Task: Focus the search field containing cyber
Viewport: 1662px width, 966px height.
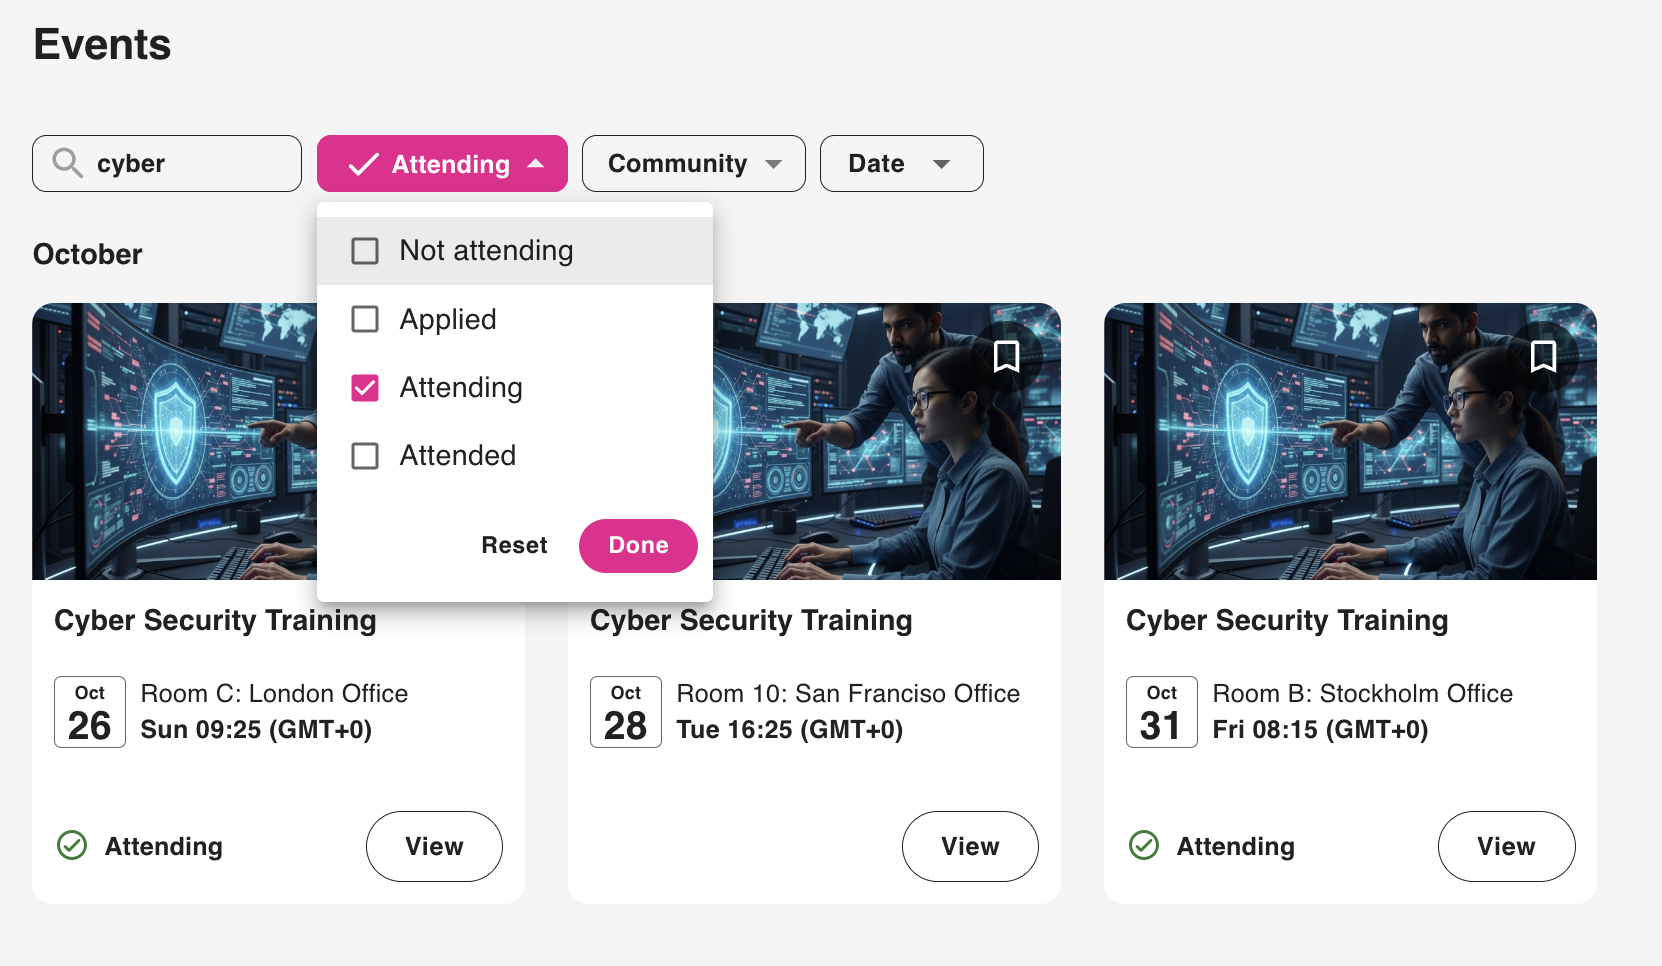Action: (190, 164)
